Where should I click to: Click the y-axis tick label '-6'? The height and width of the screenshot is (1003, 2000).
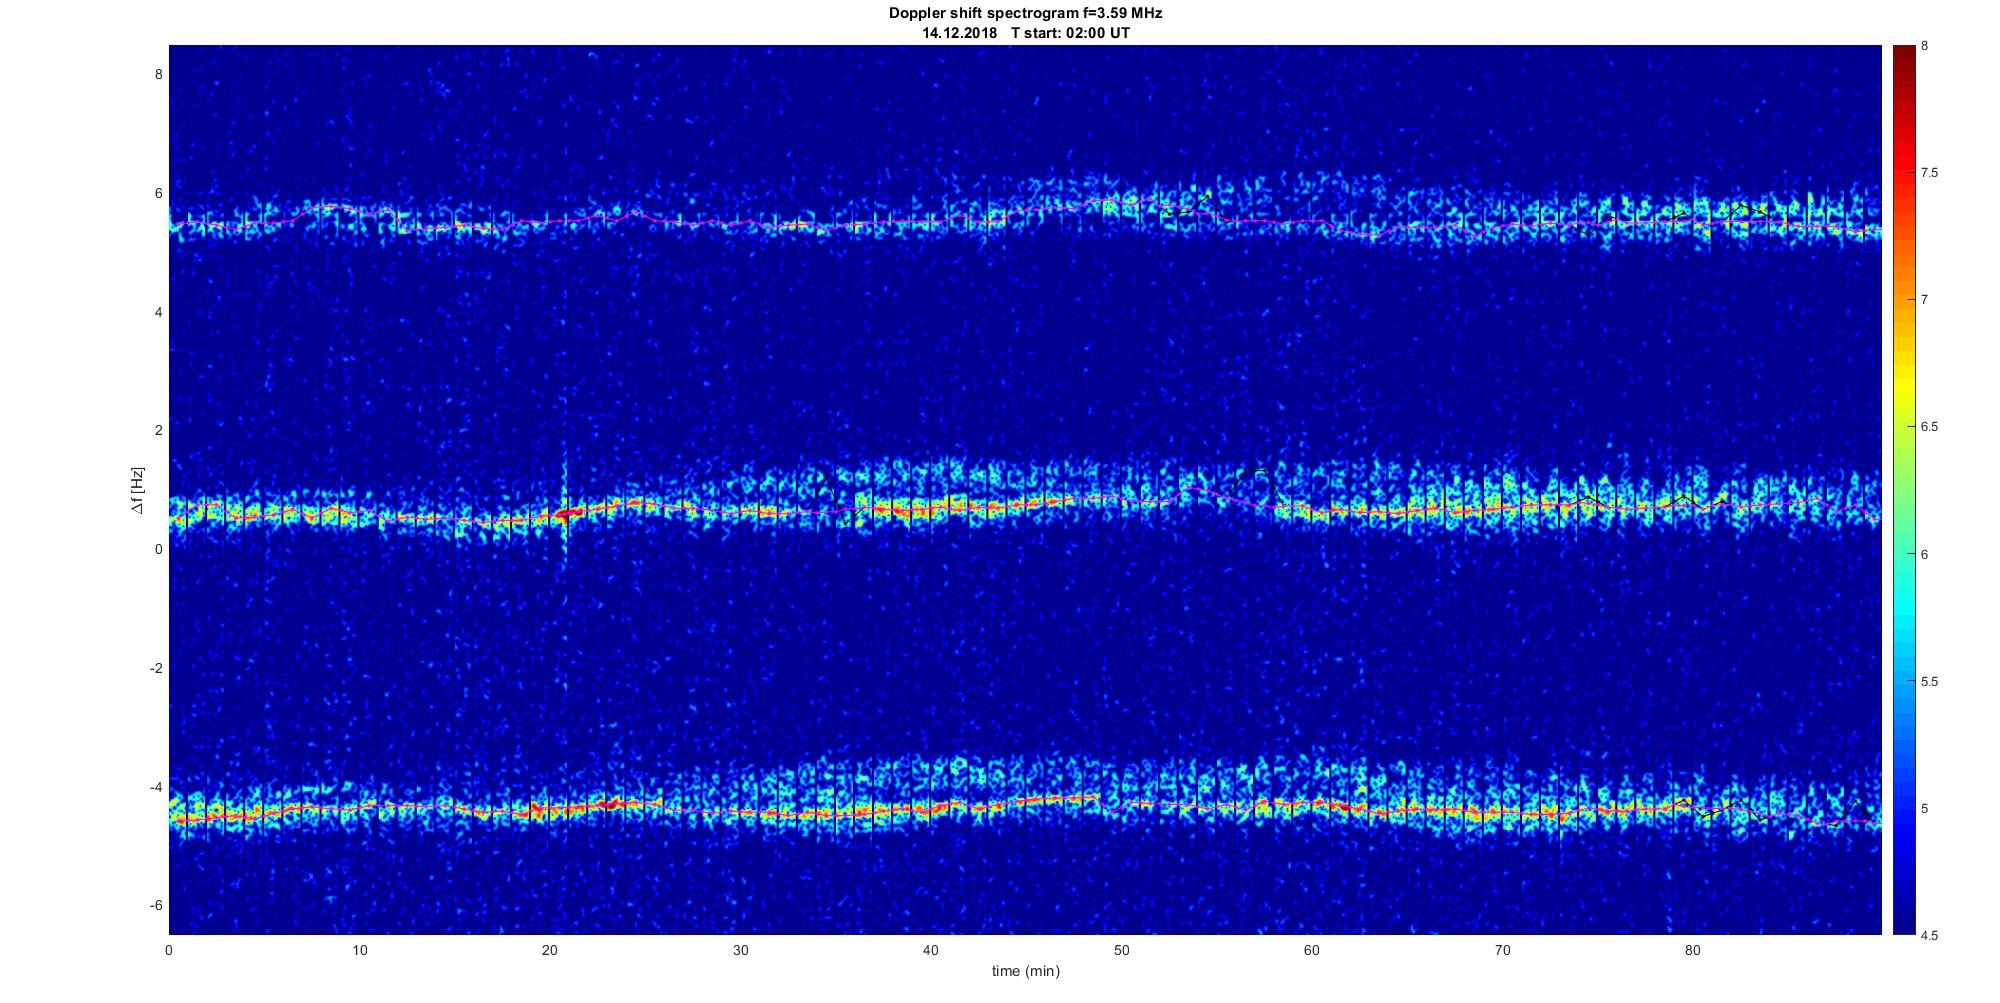pos(154,905)
